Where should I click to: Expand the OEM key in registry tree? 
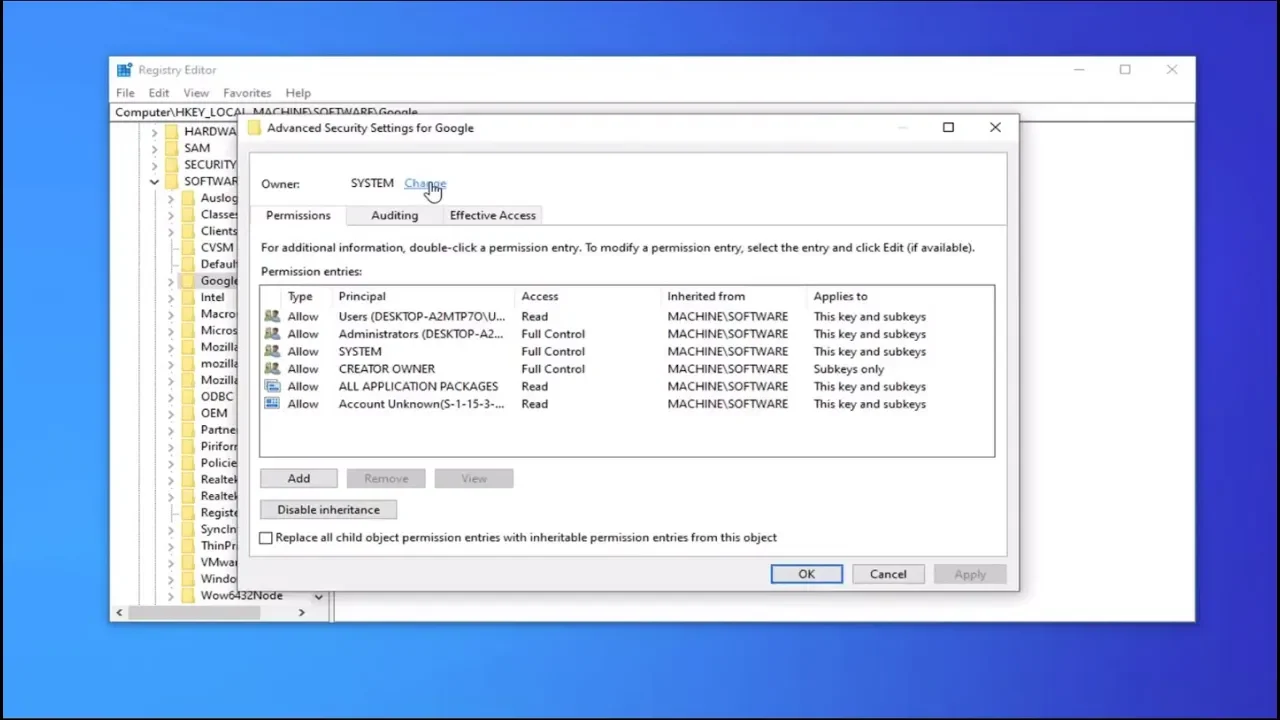point(170,413)
